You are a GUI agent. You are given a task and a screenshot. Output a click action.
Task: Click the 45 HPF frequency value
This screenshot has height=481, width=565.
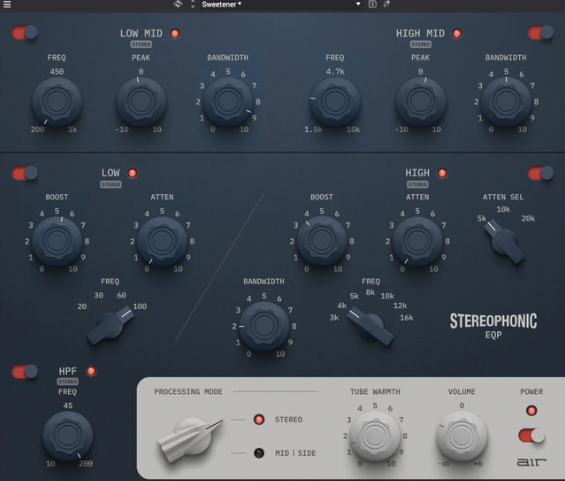pyautogui.click(x=68, y=406)
